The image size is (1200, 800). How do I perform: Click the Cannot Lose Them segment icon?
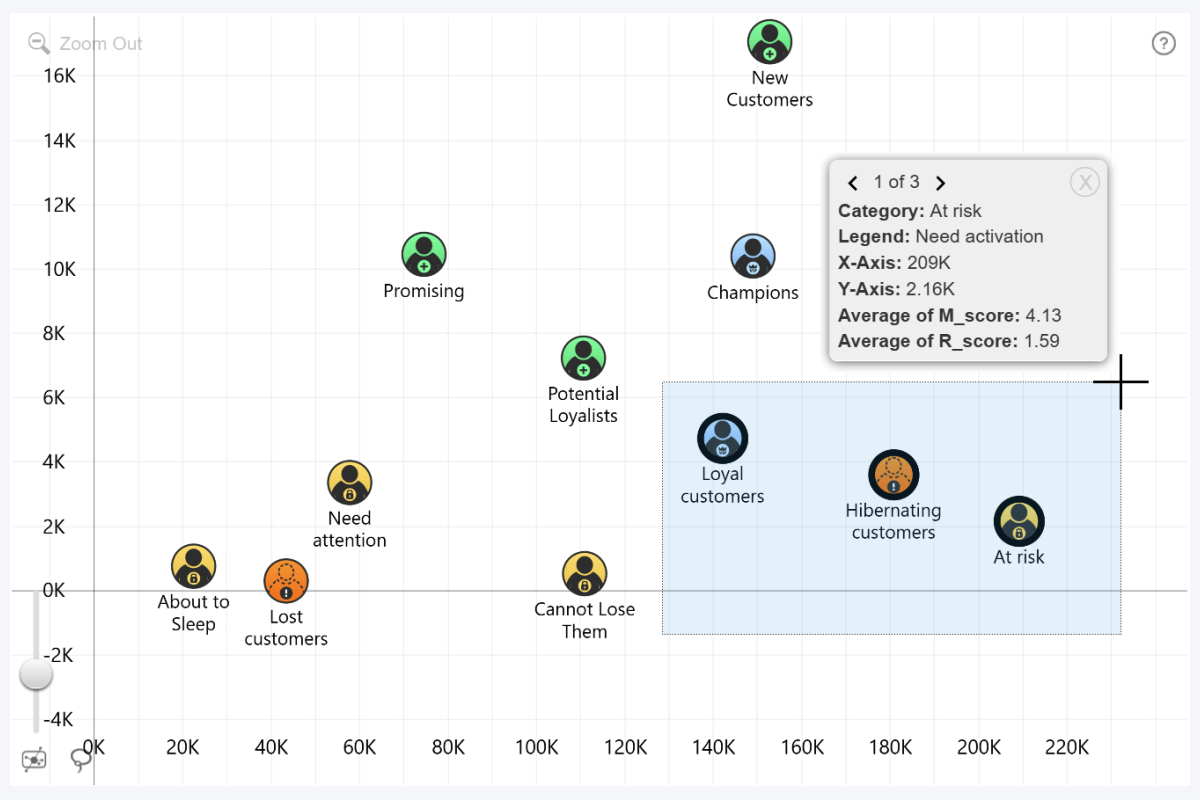click(x=585, y=572)
